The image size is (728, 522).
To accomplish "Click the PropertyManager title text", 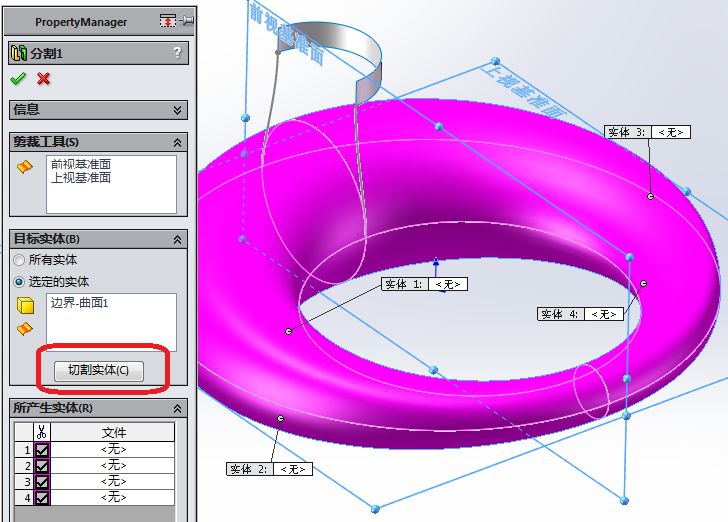I will [x=81, y=22].
